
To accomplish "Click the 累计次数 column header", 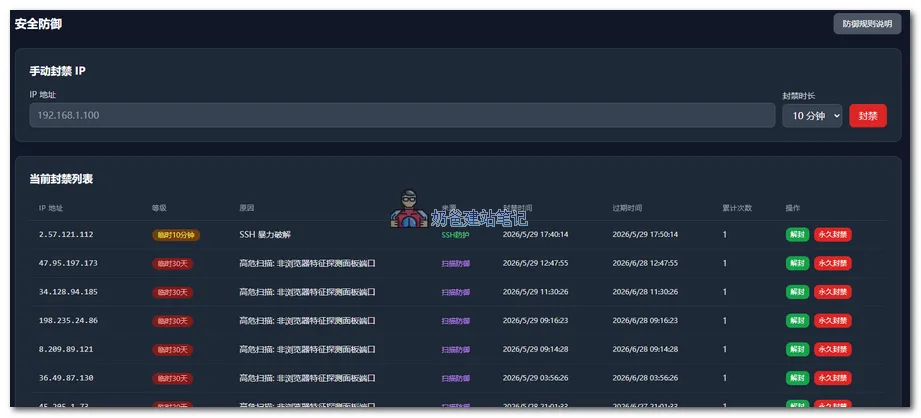I will coord(737,208).
